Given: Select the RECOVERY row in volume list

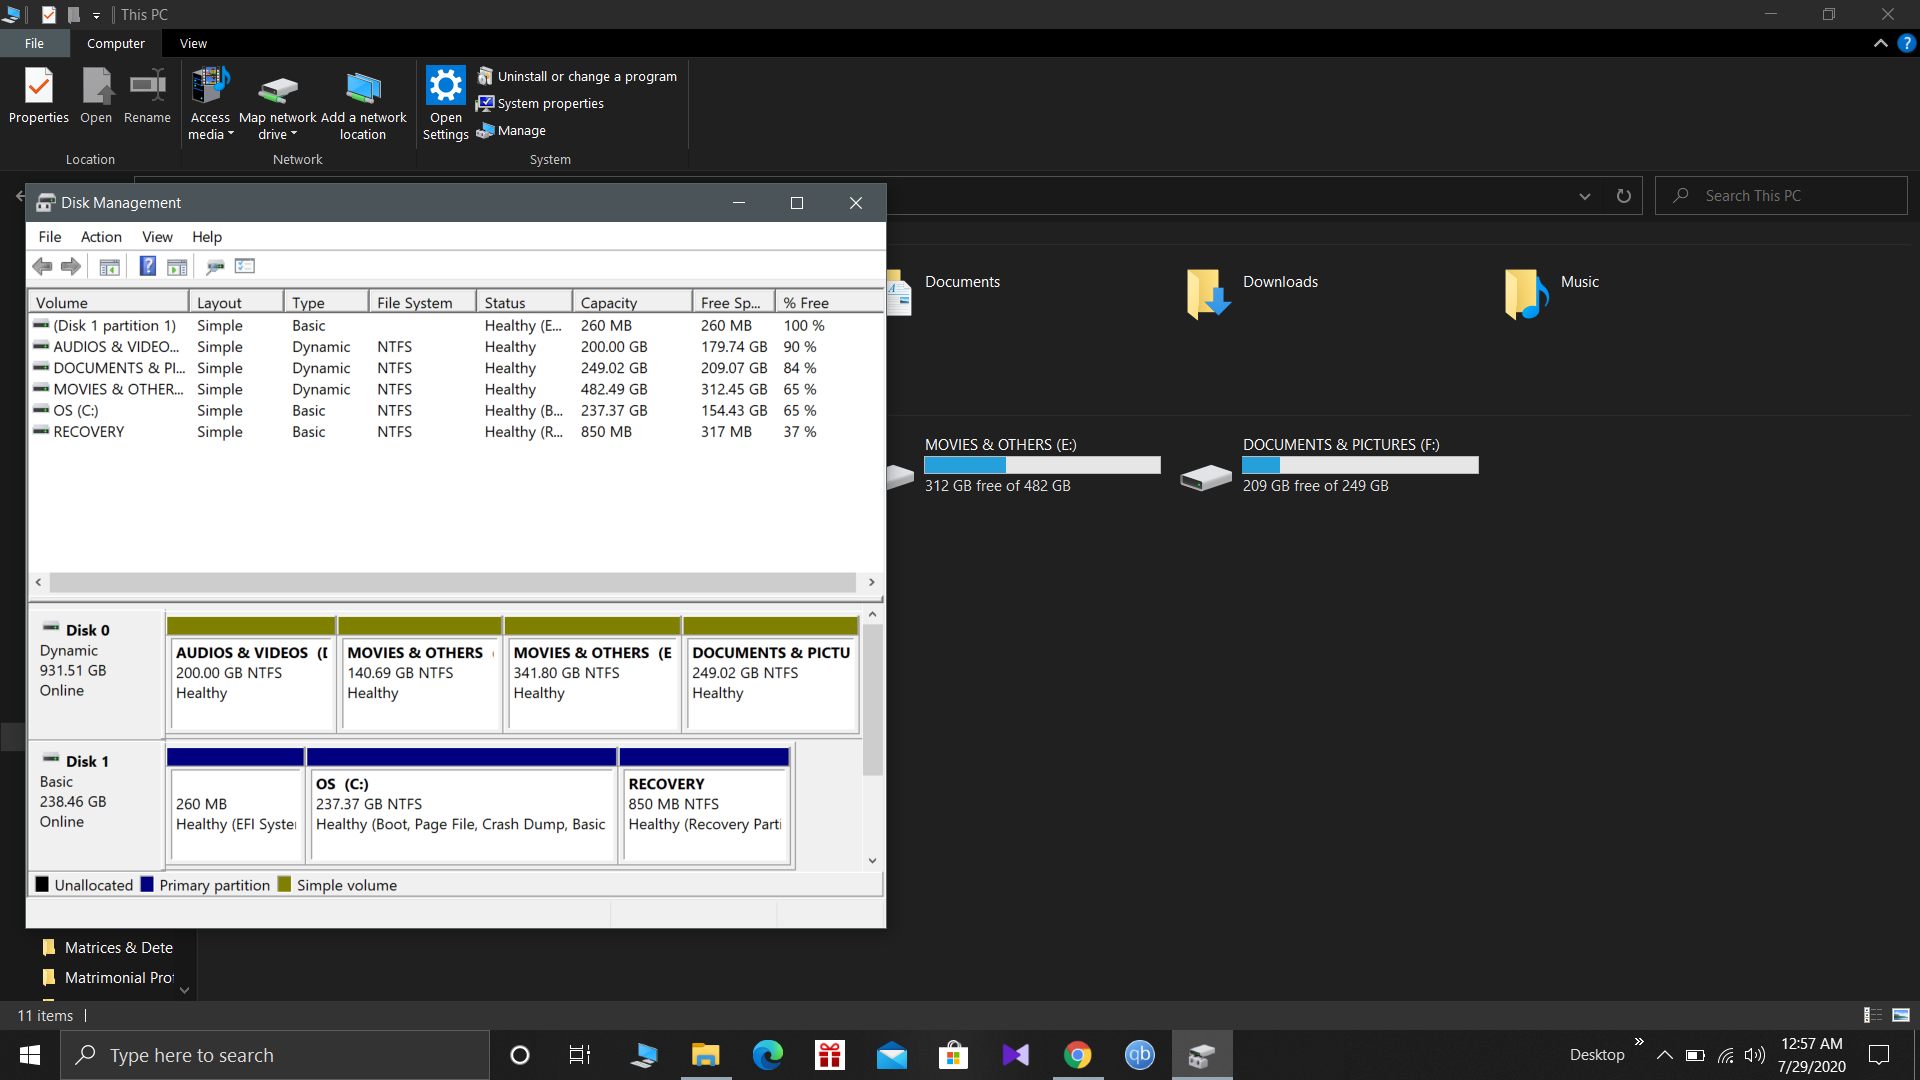Looking at the screenshot, I should point(456,432).
